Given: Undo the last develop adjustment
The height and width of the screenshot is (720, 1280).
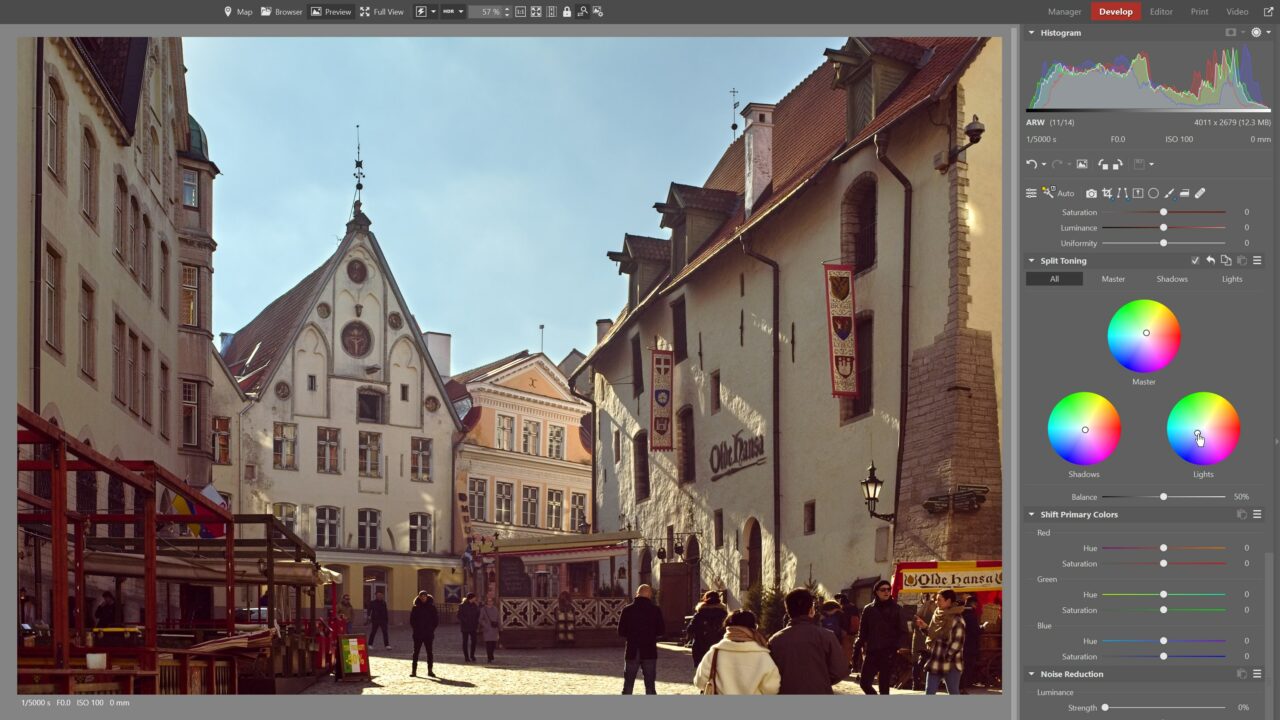Looking at the screenshot, I should coord(1031,164).
